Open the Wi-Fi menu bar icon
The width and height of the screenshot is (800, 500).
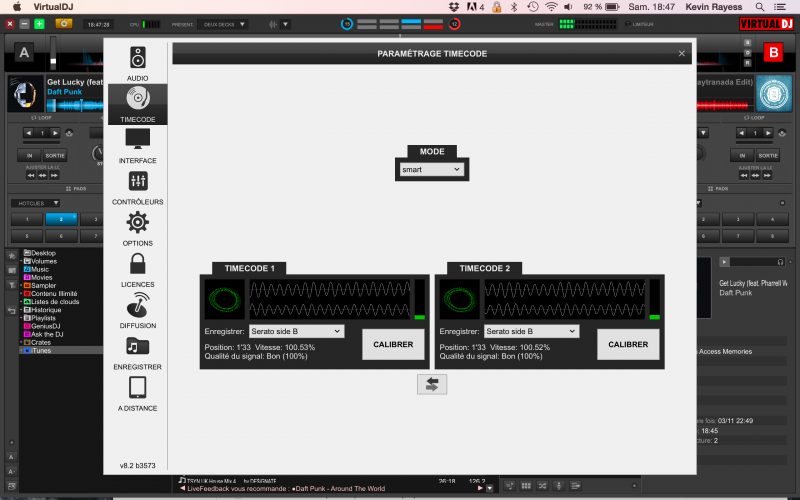click(x=551, y=7)
